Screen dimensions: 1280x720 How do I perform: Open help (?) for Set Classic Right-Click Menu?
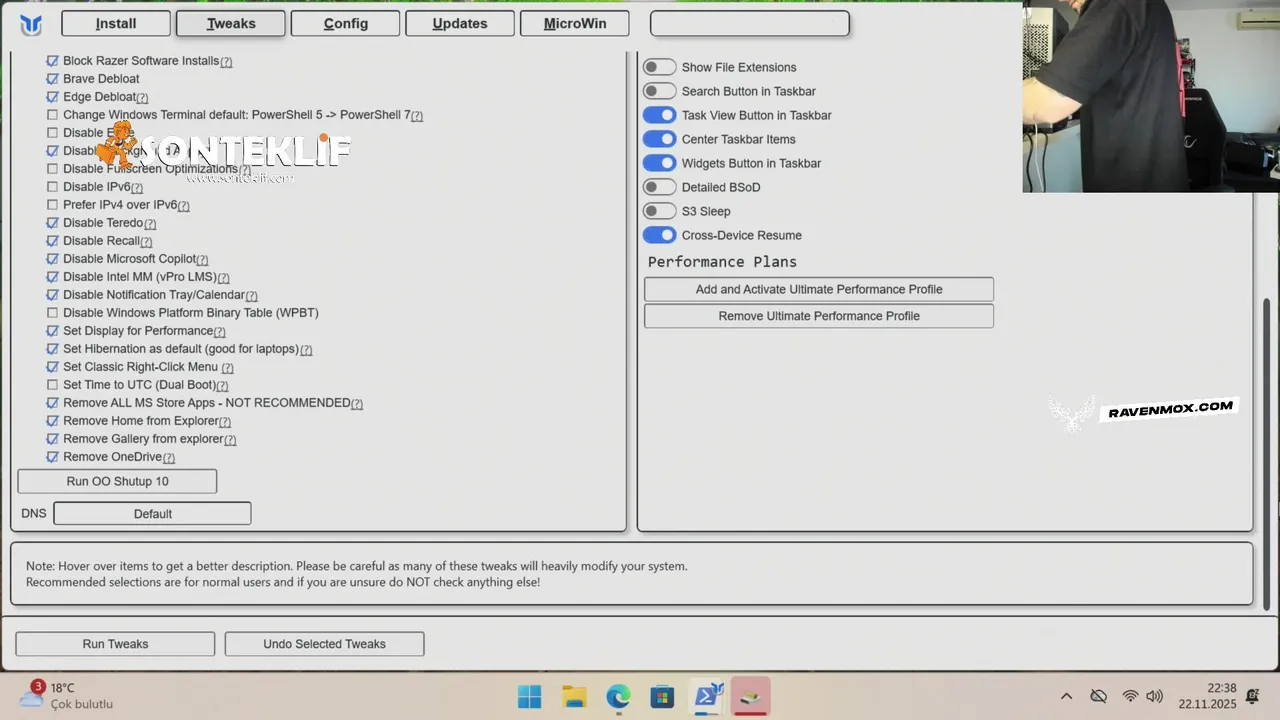pyautogui.click(x=227, y=368)
